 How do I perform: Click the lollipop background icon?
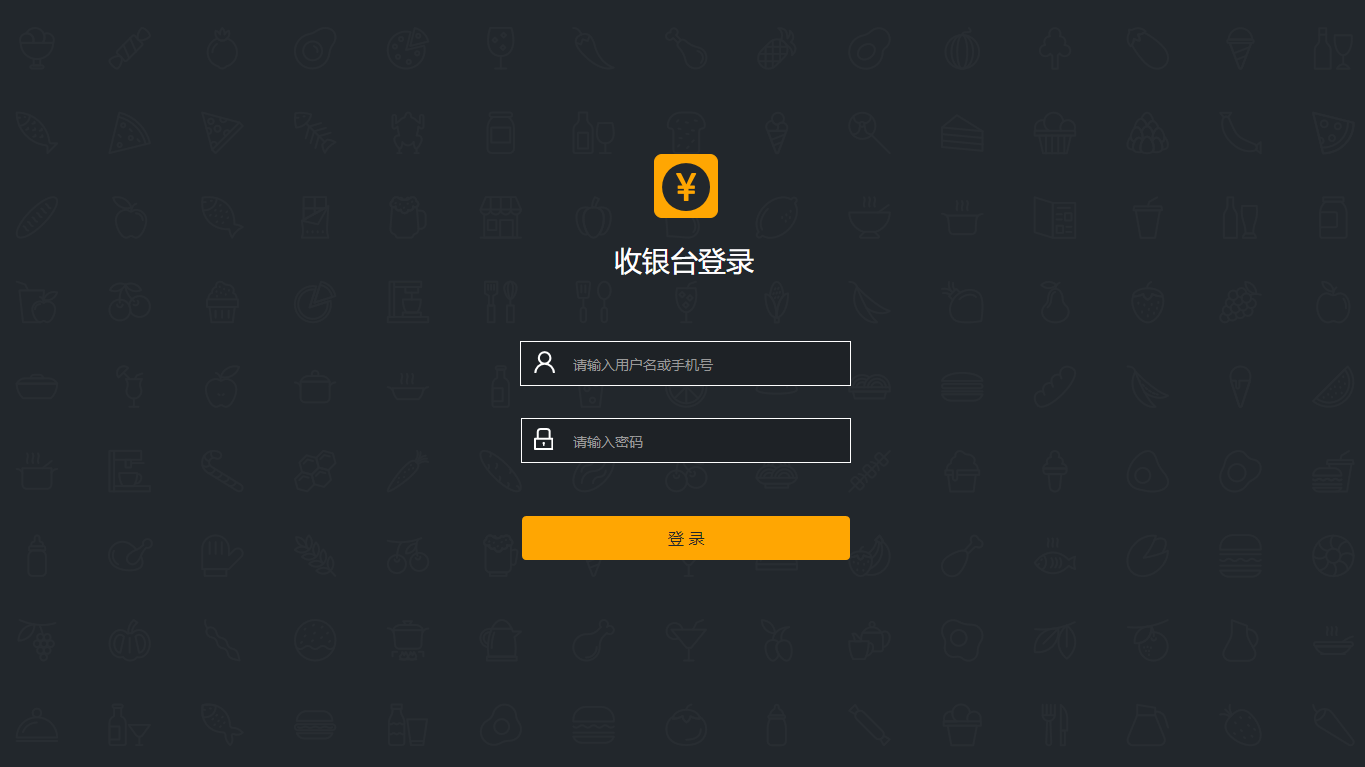(867, 132)
